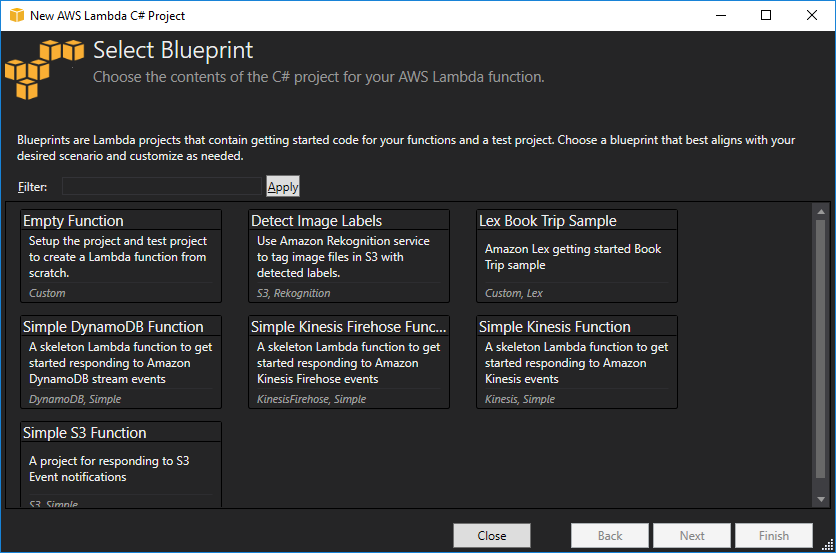Click the small AWS title bar icon
The width and height of the screenshot is (836, 553).
click(16, 16)
